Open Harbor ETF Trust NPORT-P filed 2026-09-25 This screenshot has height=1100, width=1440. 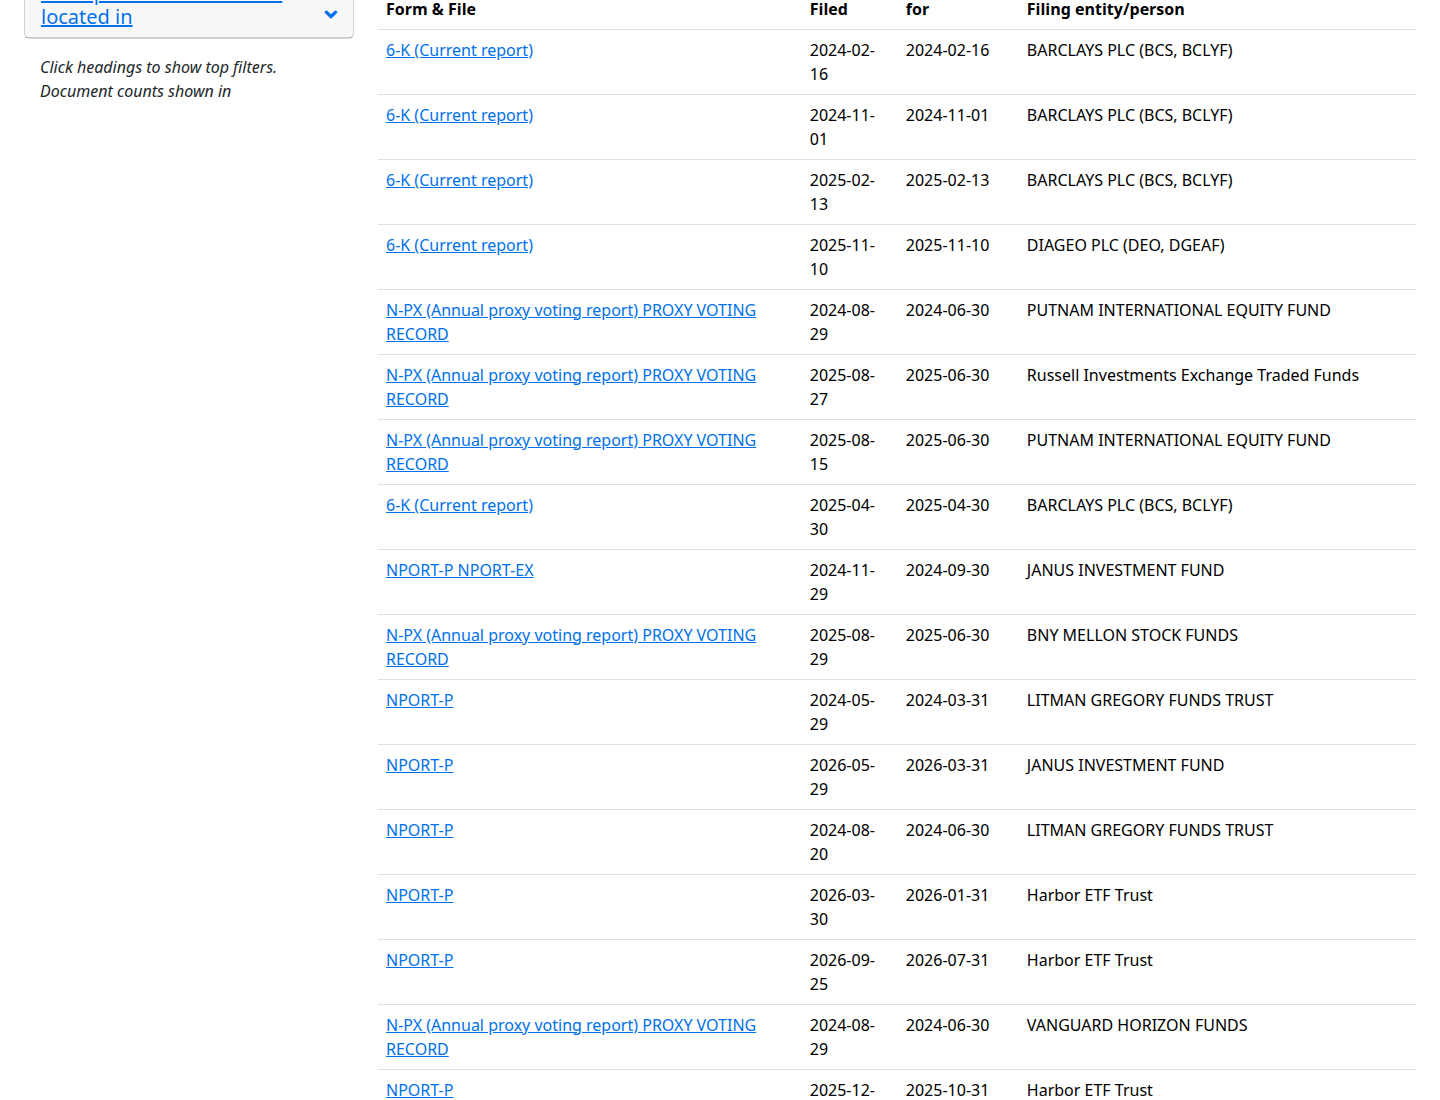point(420,960)
